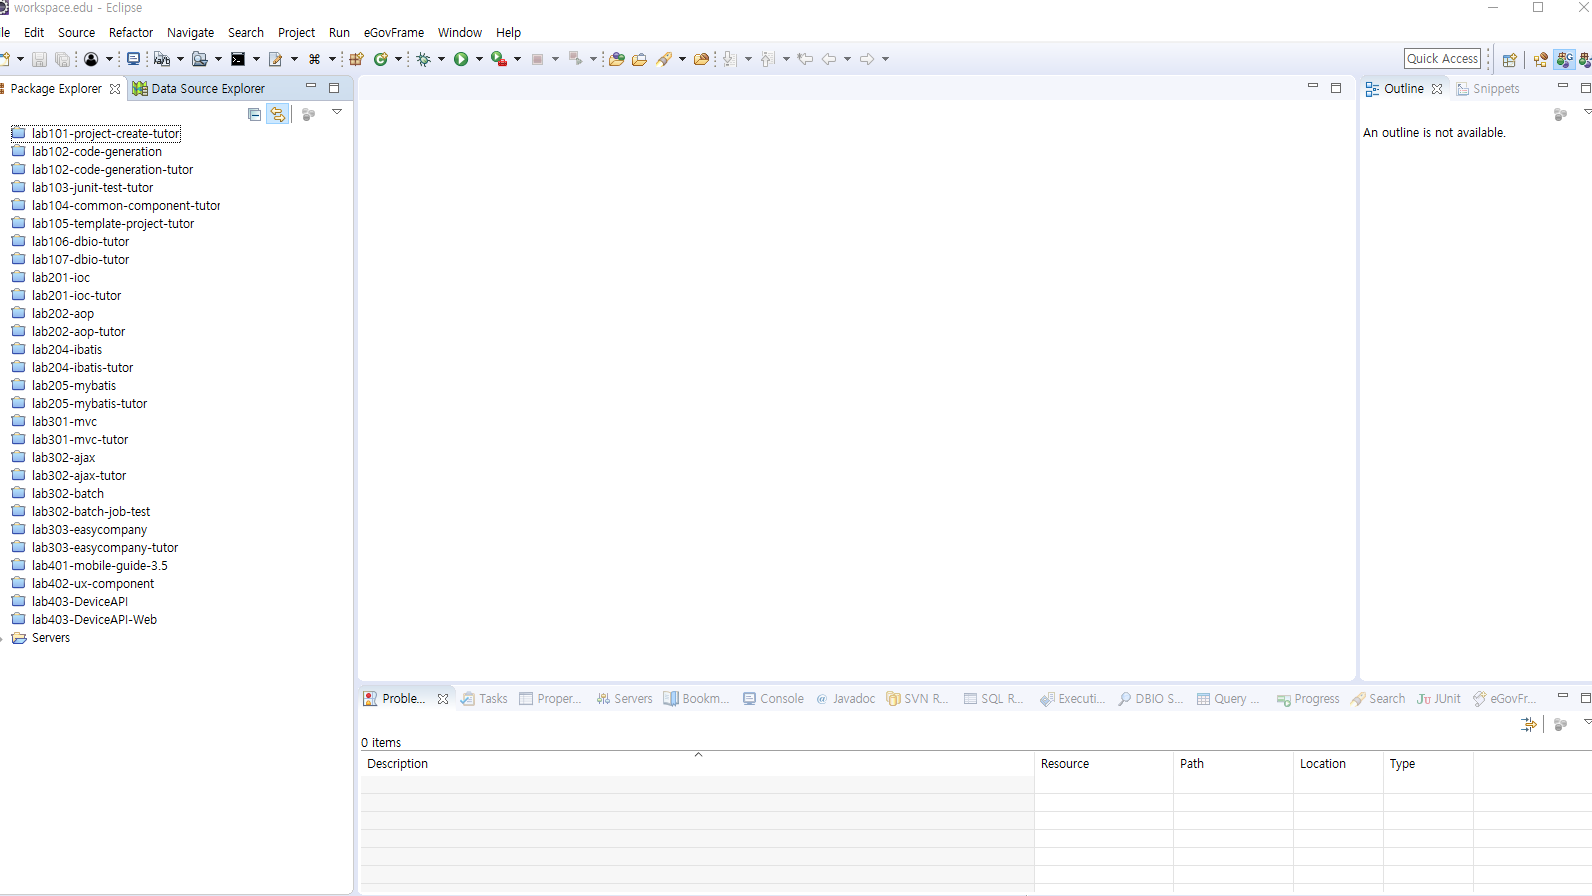Click the Path column header
Image resolution: width=1592 pixels, height=896 pixels.
point(1233,764)
